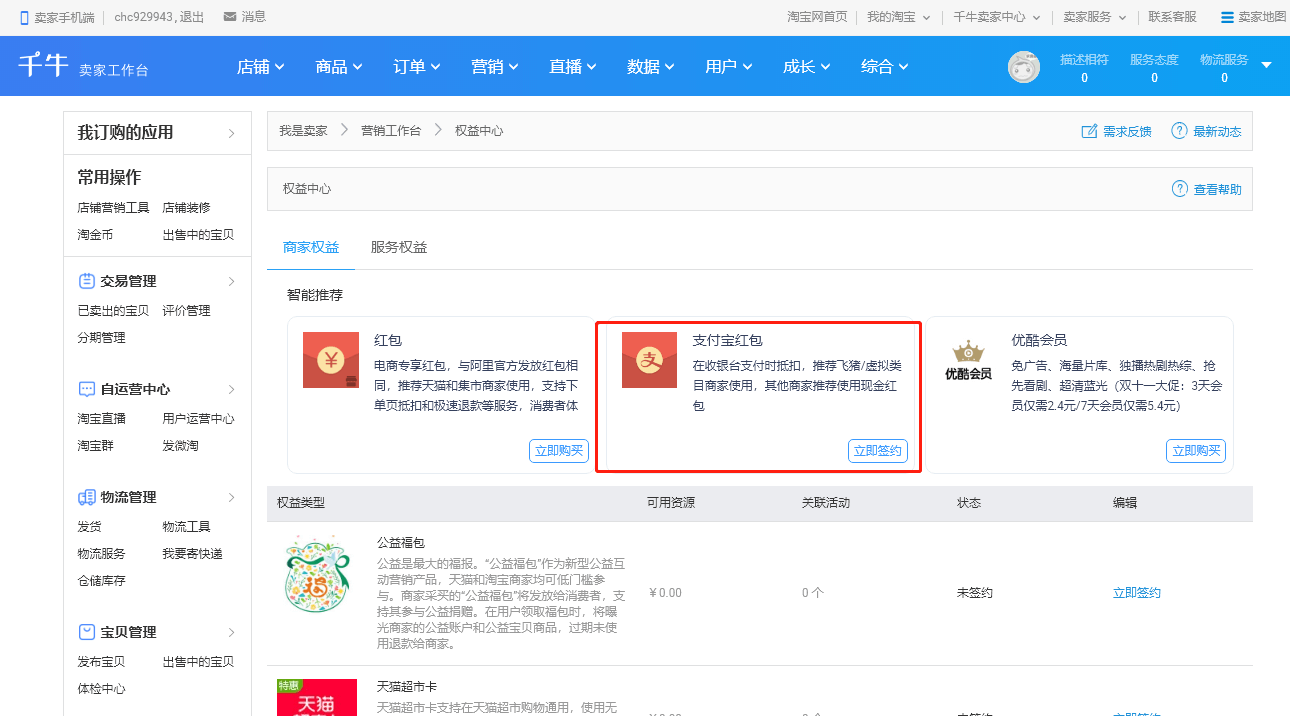Click the 千牛 logo
The image size is (1290, 716).
tap(43, 65)
